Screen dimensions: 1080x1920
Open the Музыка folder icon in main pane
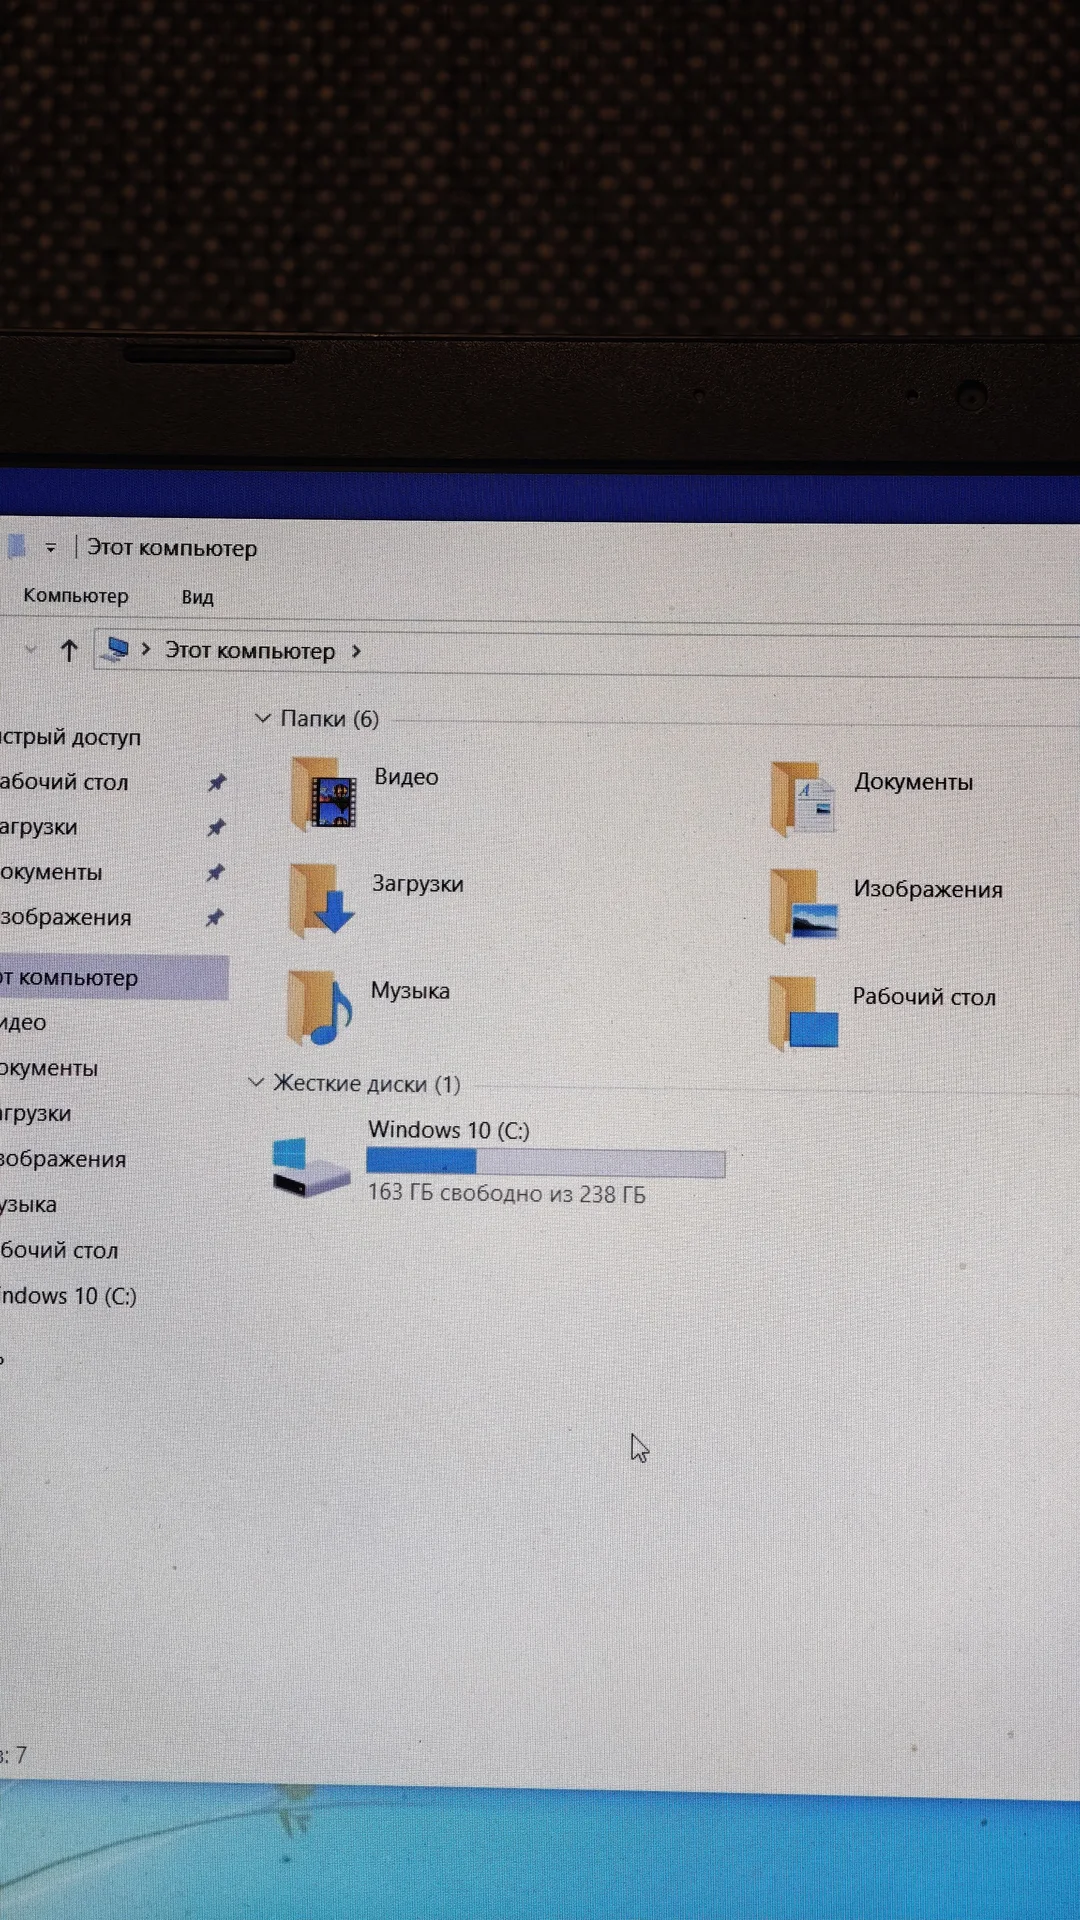319,1008
